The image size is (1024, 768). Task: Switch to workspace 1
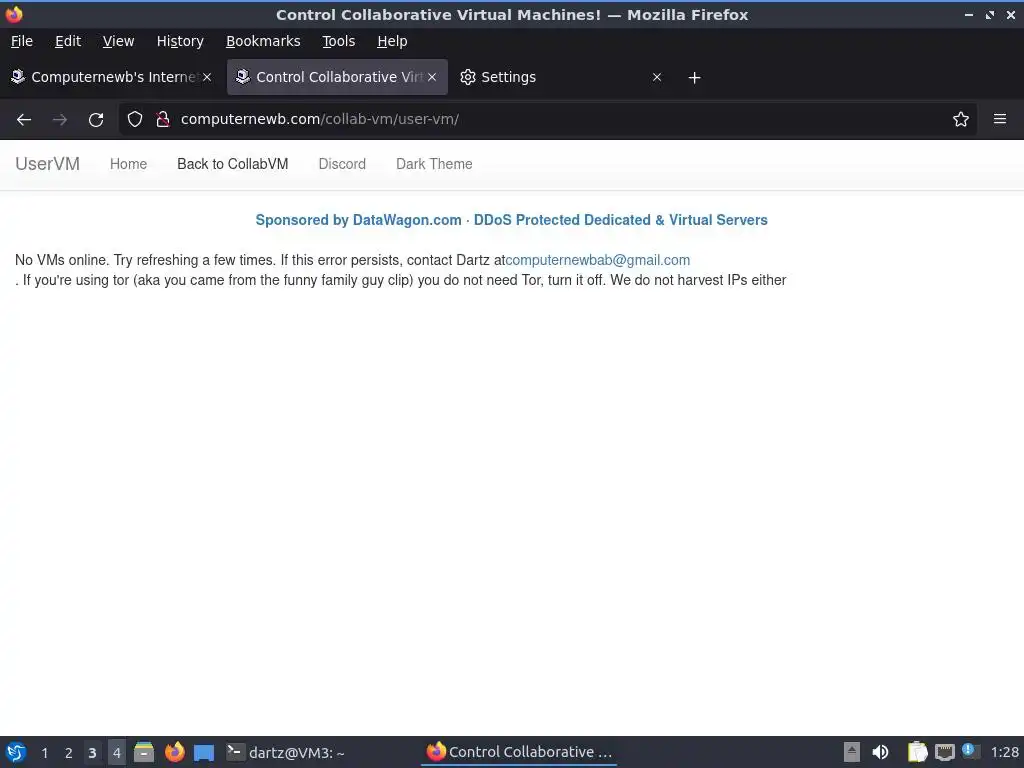[x=44, y=753]
